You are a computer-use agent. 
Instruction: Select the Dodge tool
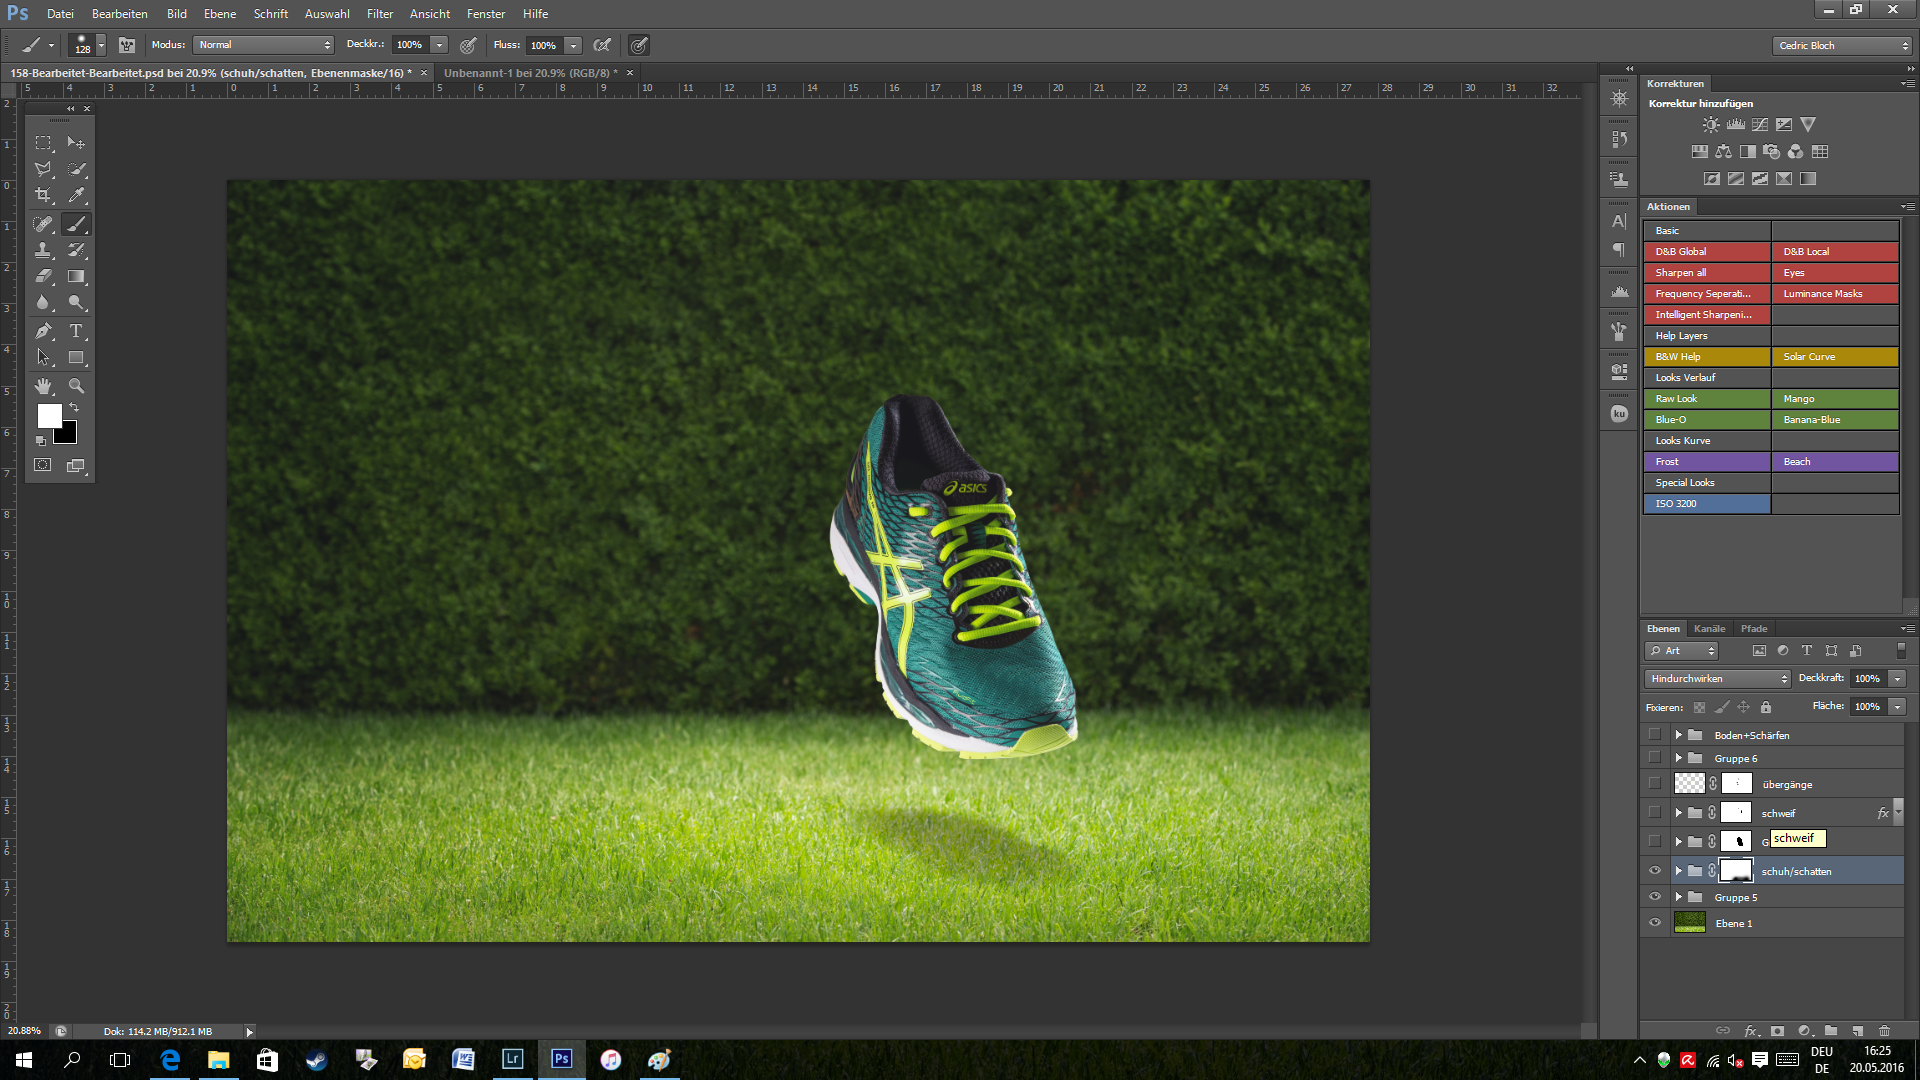[76, 302]
